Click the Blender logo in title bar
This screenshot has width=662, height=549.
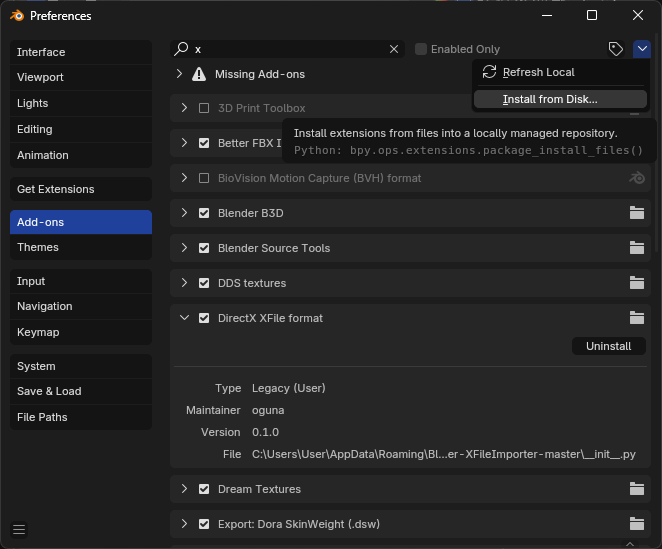coord(17,16)
